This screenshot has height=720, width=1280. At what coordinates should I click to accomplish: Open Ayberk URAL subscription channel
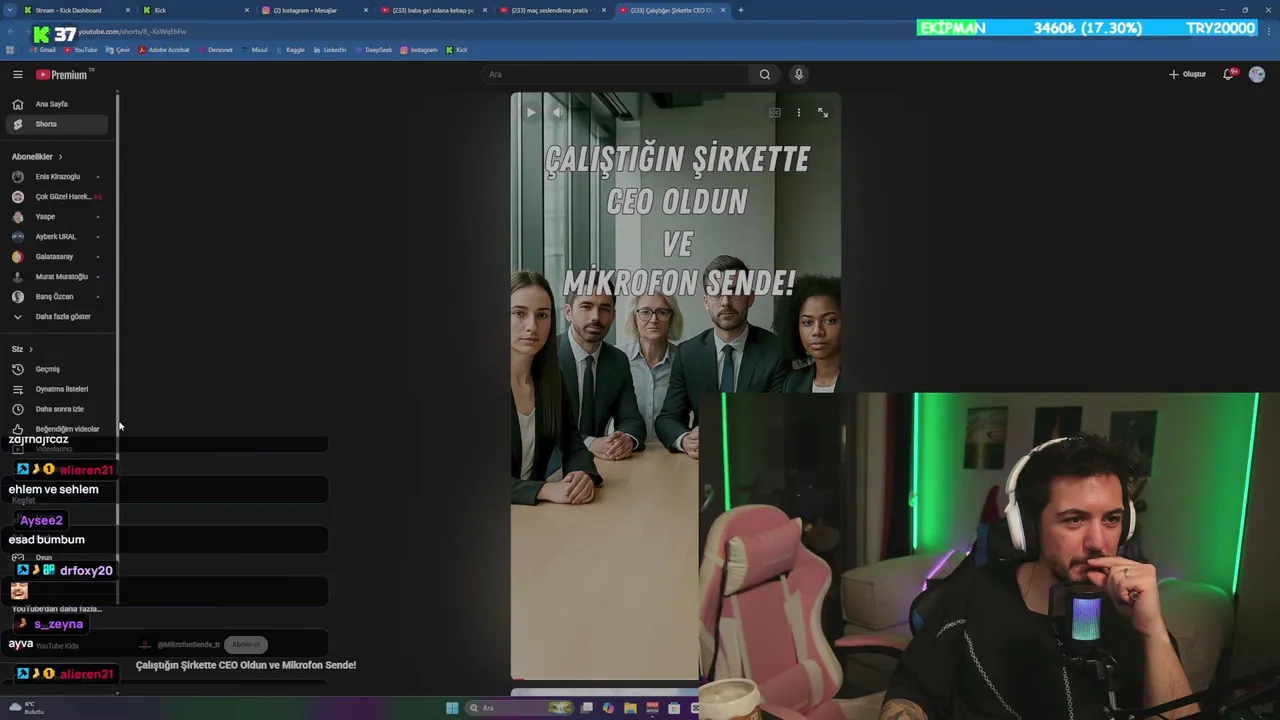coord(56,236)
